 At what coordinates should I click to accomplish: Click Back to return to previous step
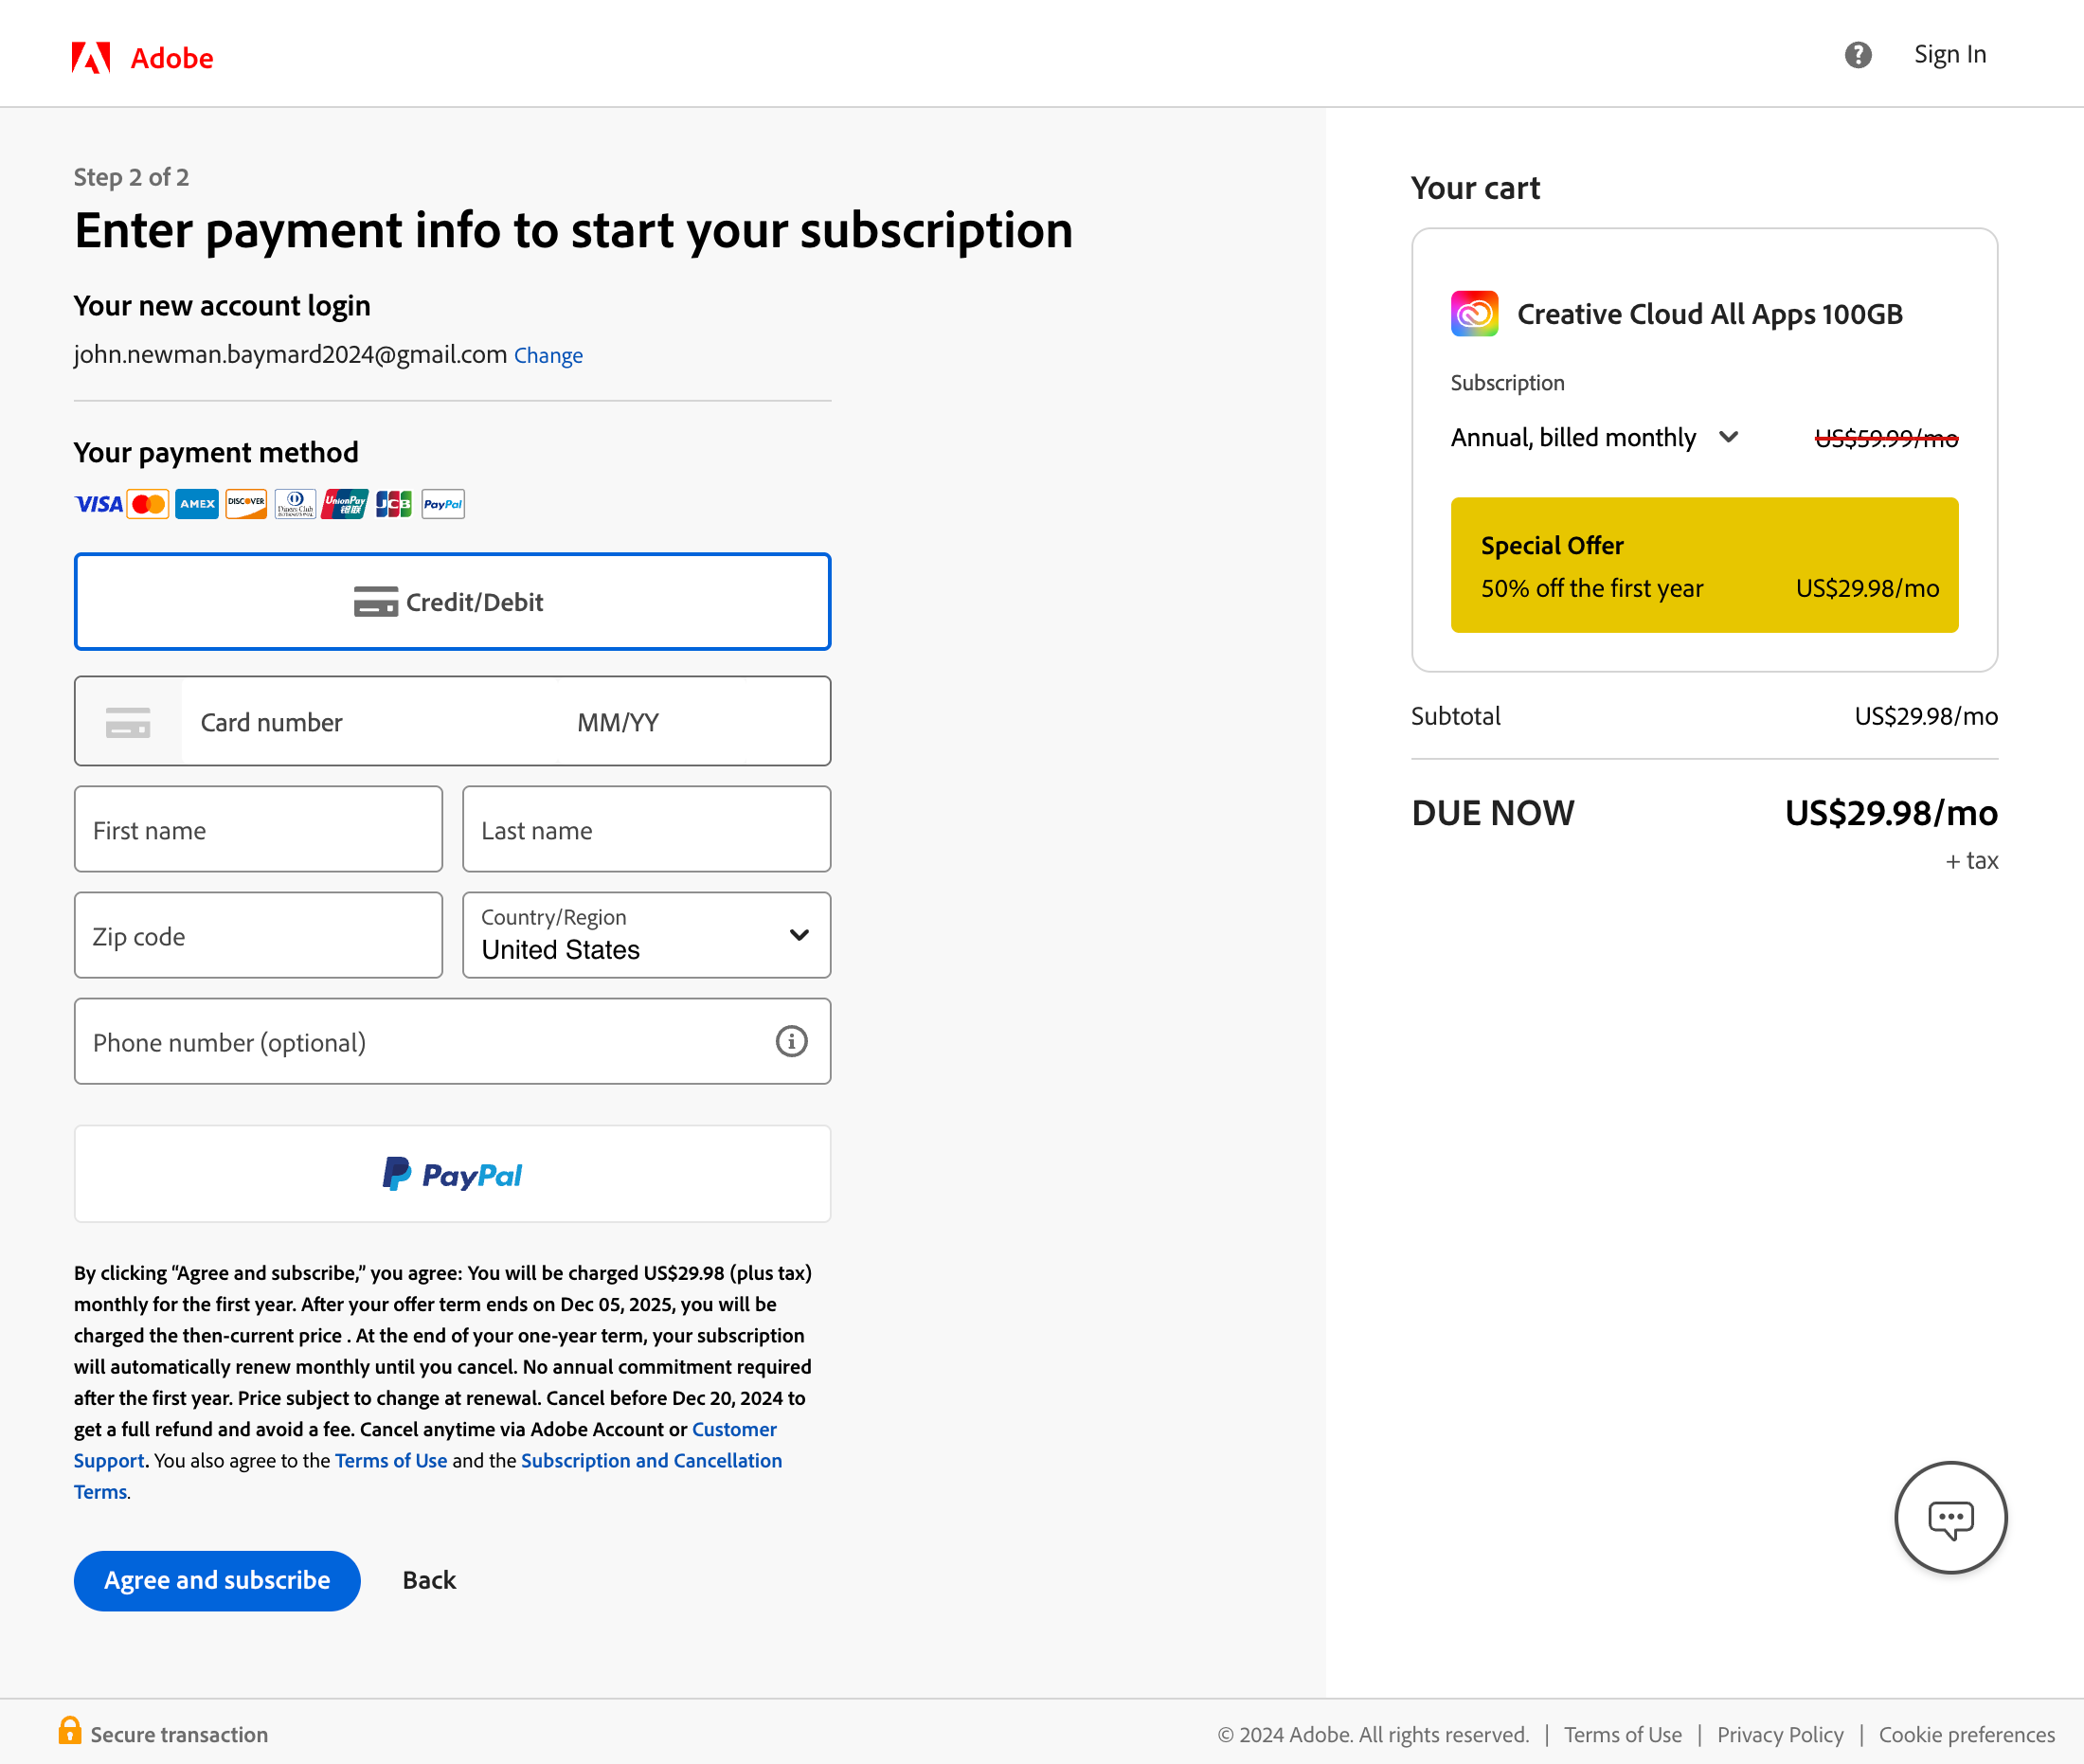[428, 1580]
